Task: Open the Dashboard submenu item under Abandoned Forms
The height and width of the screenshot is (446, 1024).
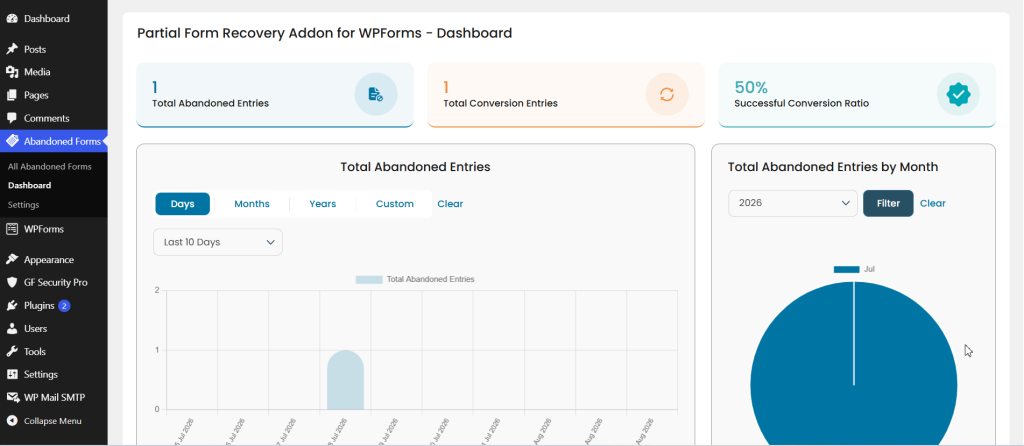Action: pyautogui.click(x=29, y=185)
